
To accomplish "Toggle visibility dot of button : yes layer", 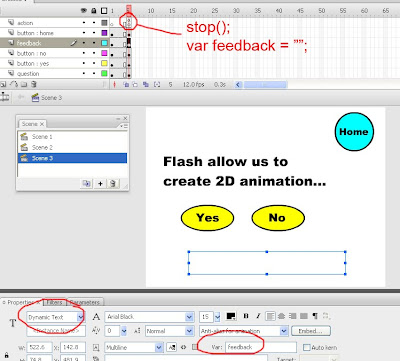I will [x=84, y=63].
